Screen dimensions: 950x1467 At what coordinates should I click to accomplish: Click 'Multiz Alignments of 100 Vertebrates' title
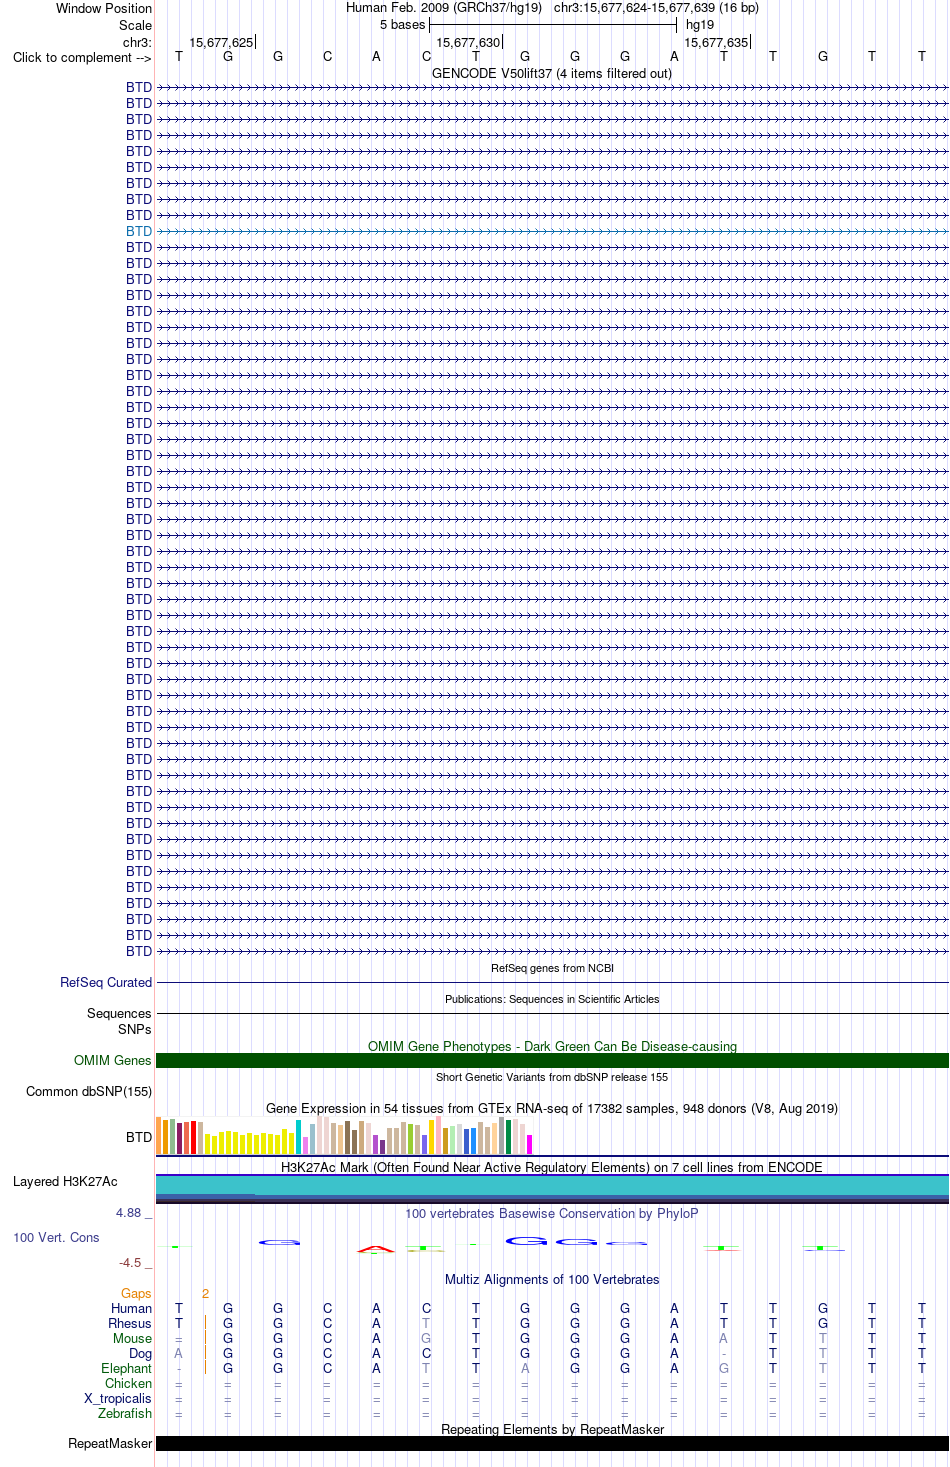(552, 1279)
